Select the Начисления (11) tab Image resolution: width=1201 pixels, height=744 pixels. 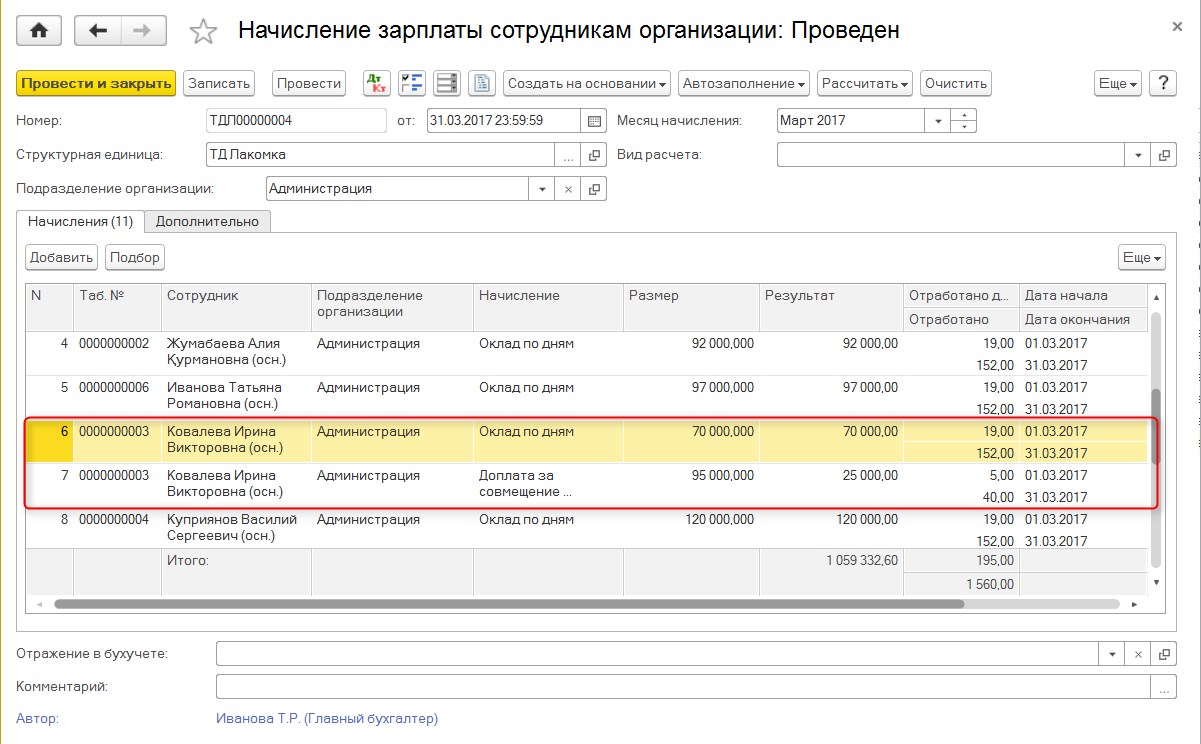pos(80,221)
